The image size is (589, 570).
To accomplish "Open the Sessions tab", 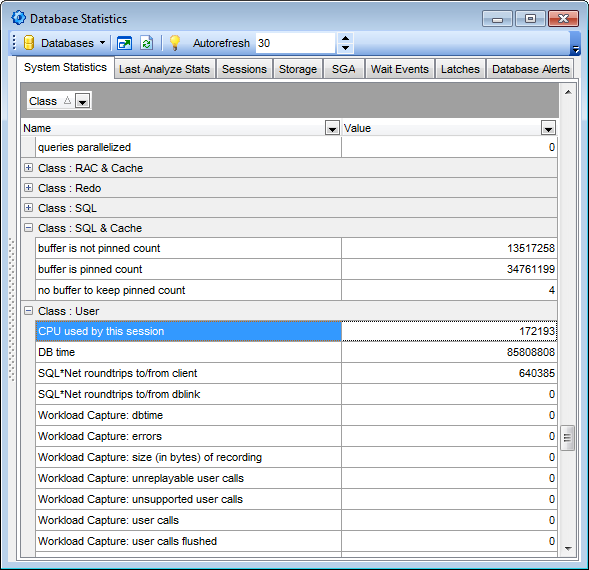I will (244, 69).
